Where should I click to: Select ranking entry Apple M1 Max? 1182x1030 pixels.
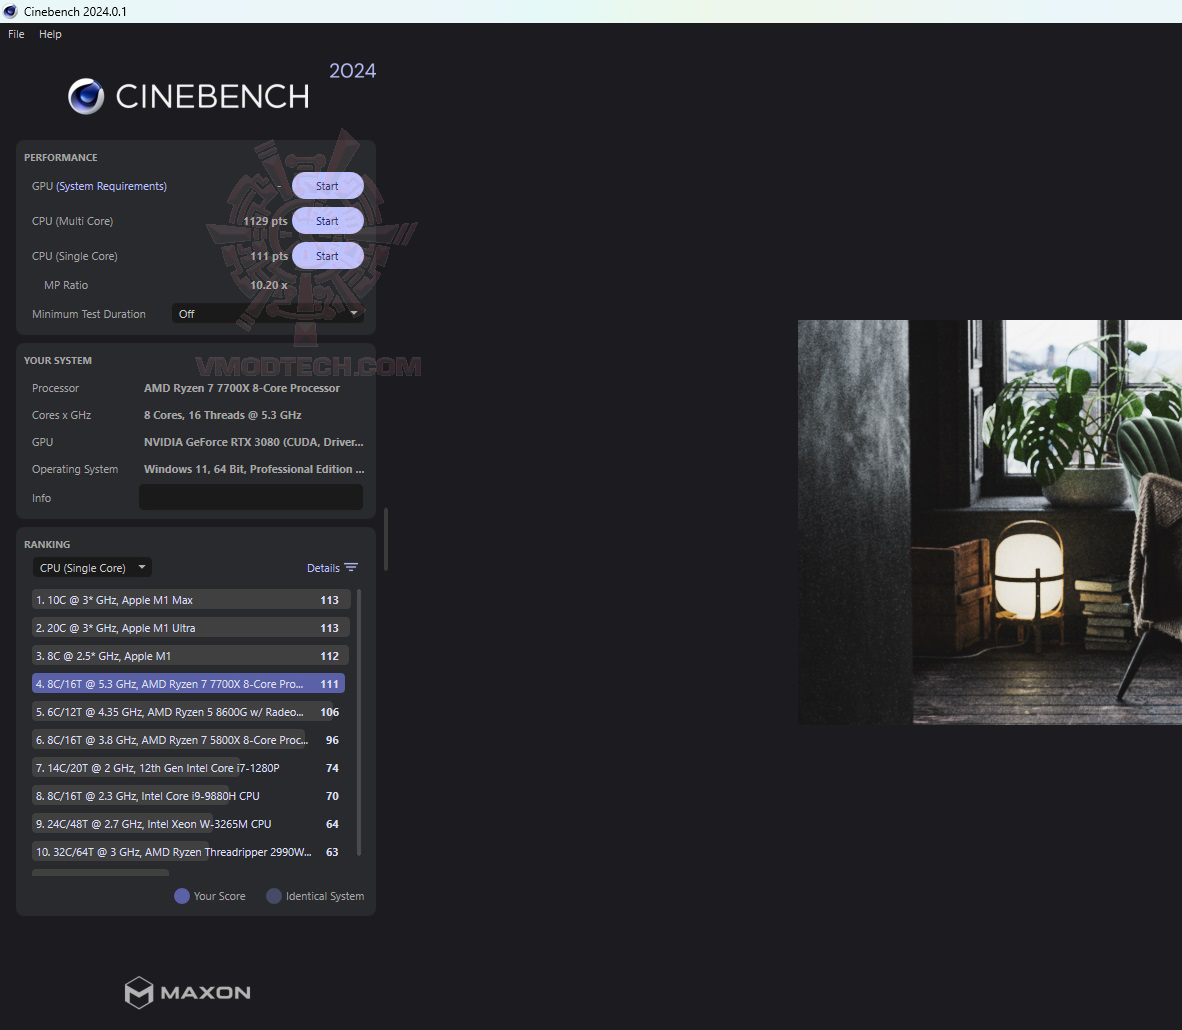pyautogui.click(x=191, y=600)
